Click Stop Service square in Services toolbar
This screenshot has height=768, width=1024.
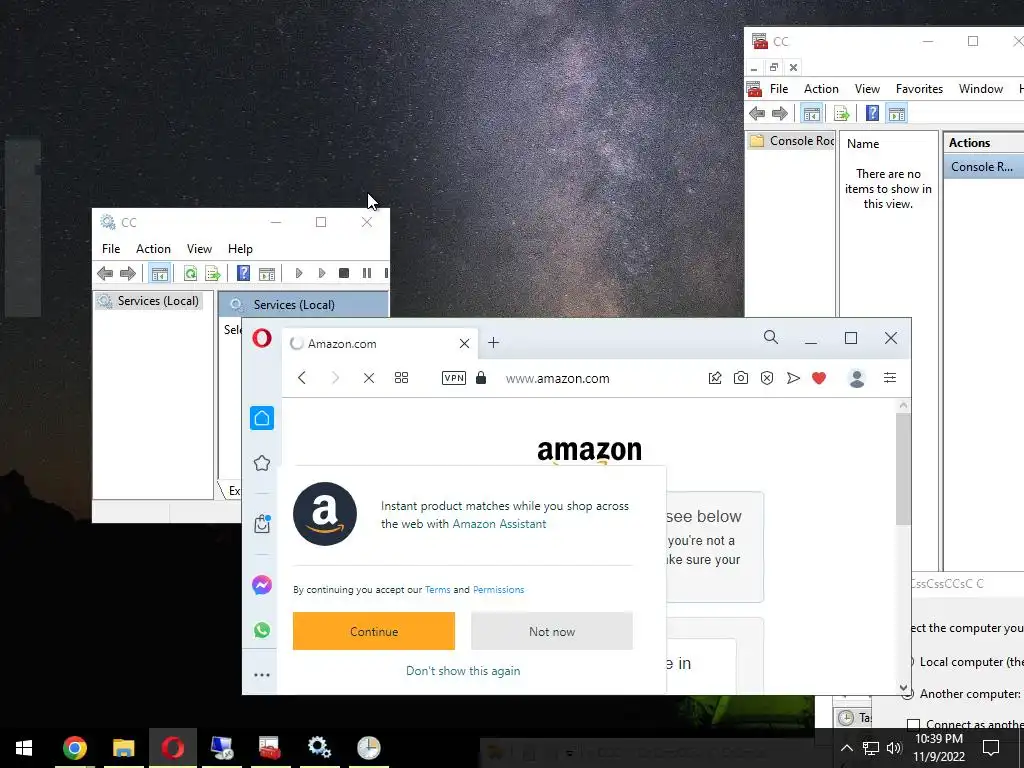344,273
